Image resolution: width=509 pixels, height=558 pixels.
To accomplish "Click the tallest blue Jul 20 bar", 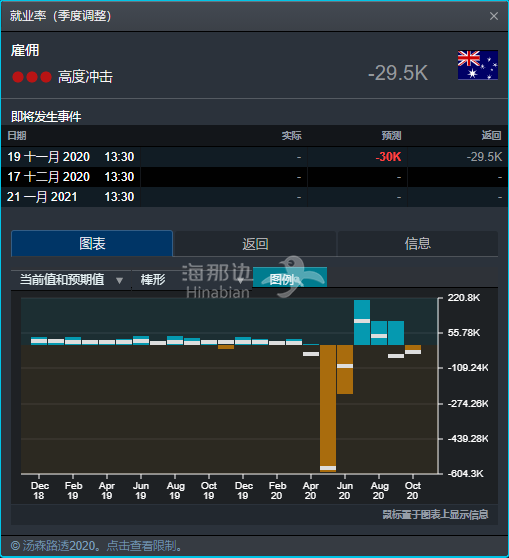I will coord(362,322).
